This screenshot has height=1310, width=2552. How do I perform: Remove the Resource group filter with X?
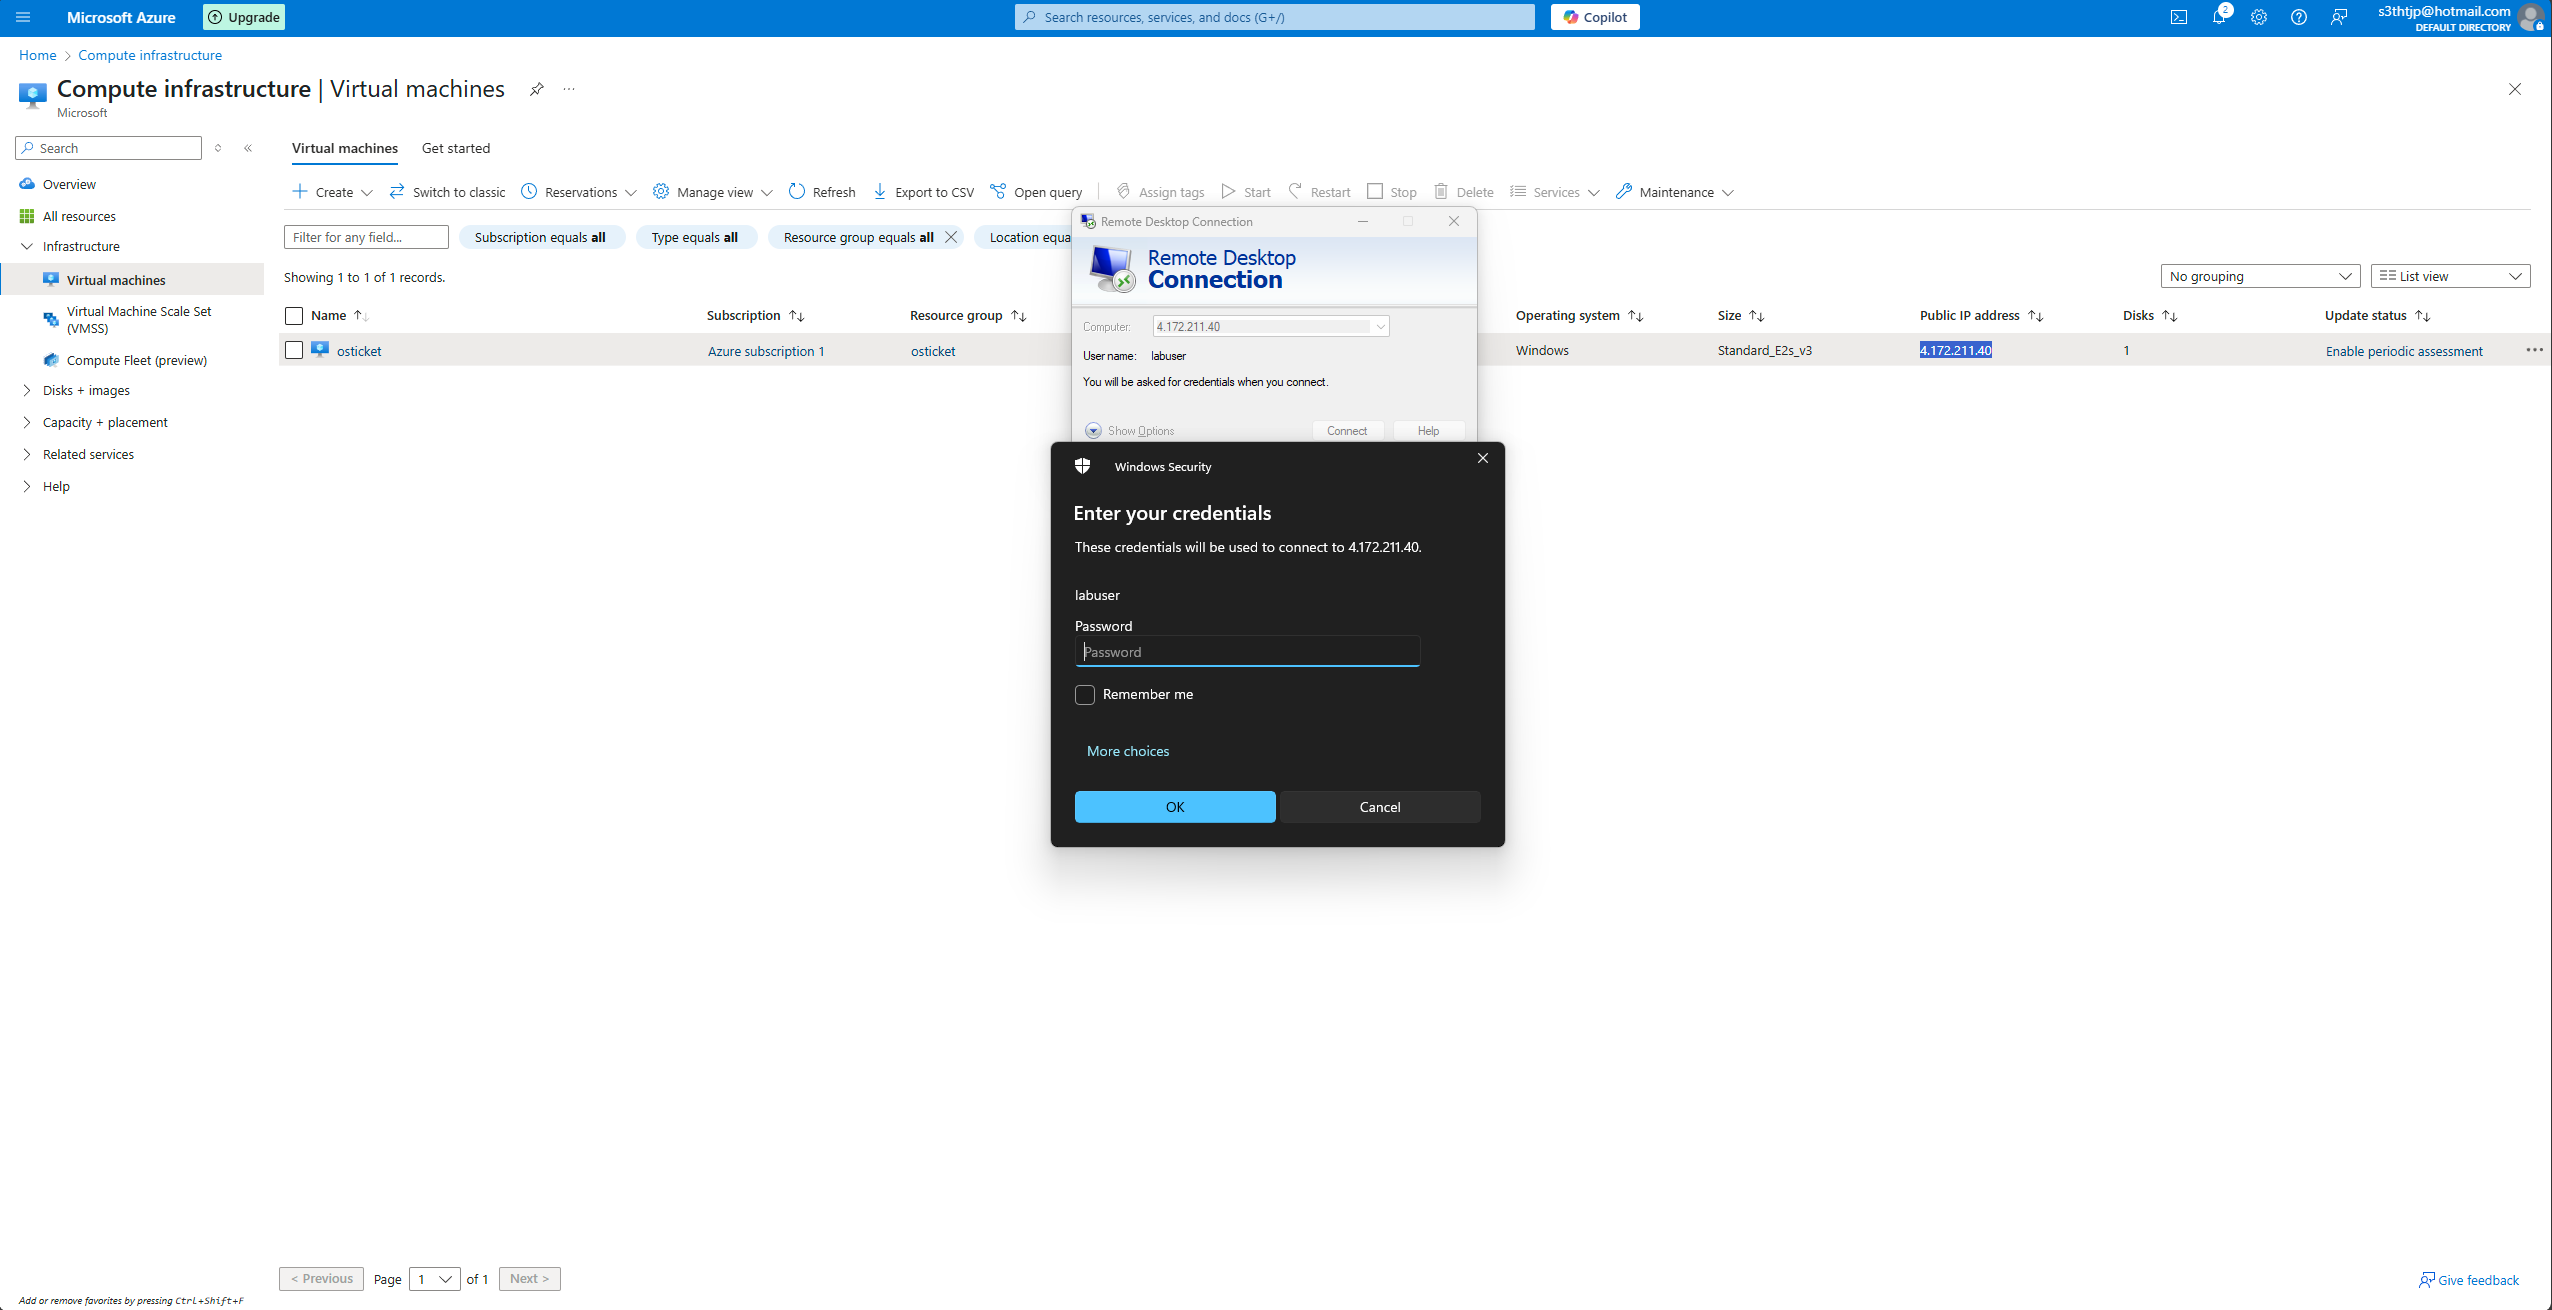(951, 237)
